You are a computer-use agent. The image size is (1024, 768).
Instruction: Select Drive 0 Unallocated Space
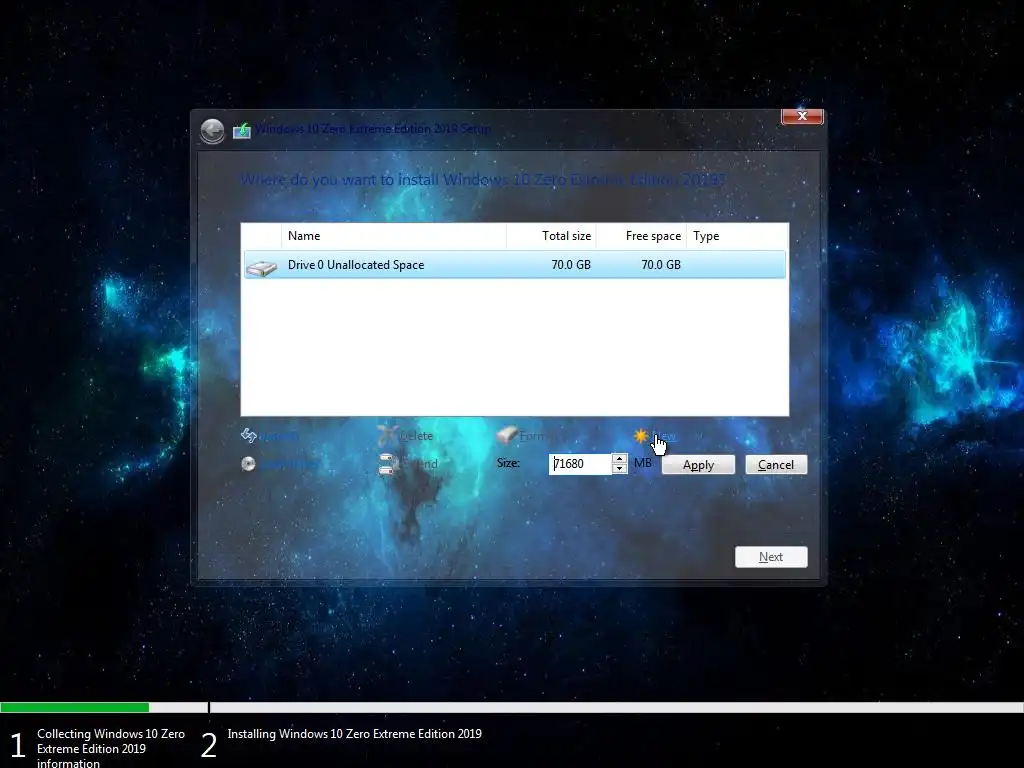[x=515, y=265]
